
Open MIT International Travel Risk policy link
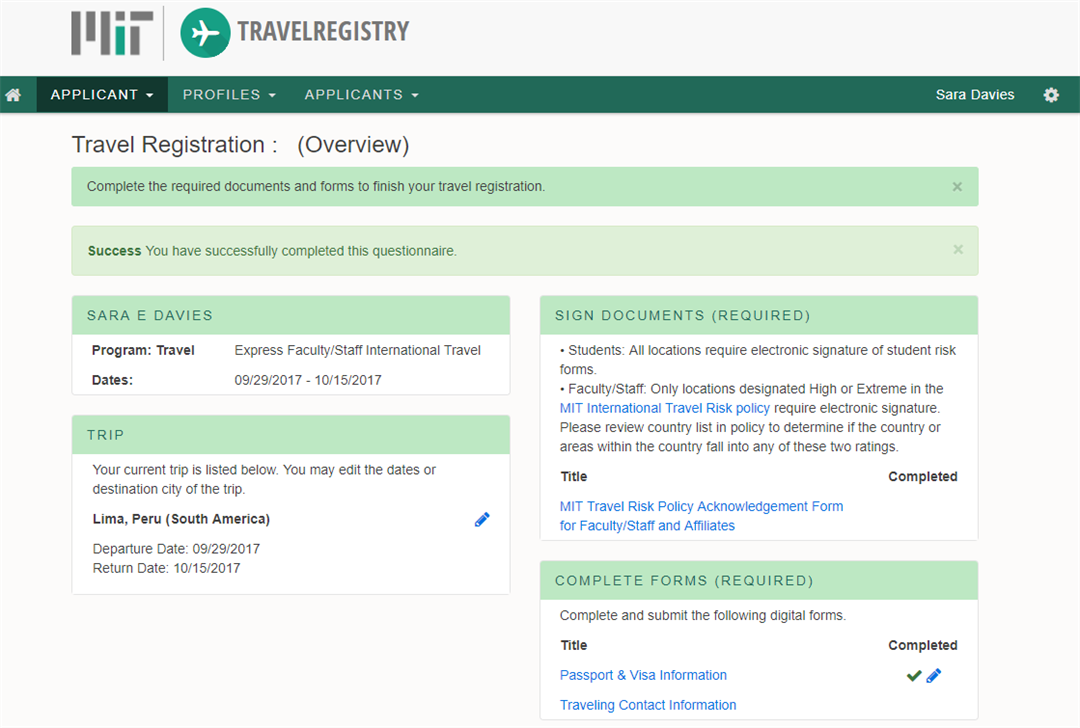(665, 408)
